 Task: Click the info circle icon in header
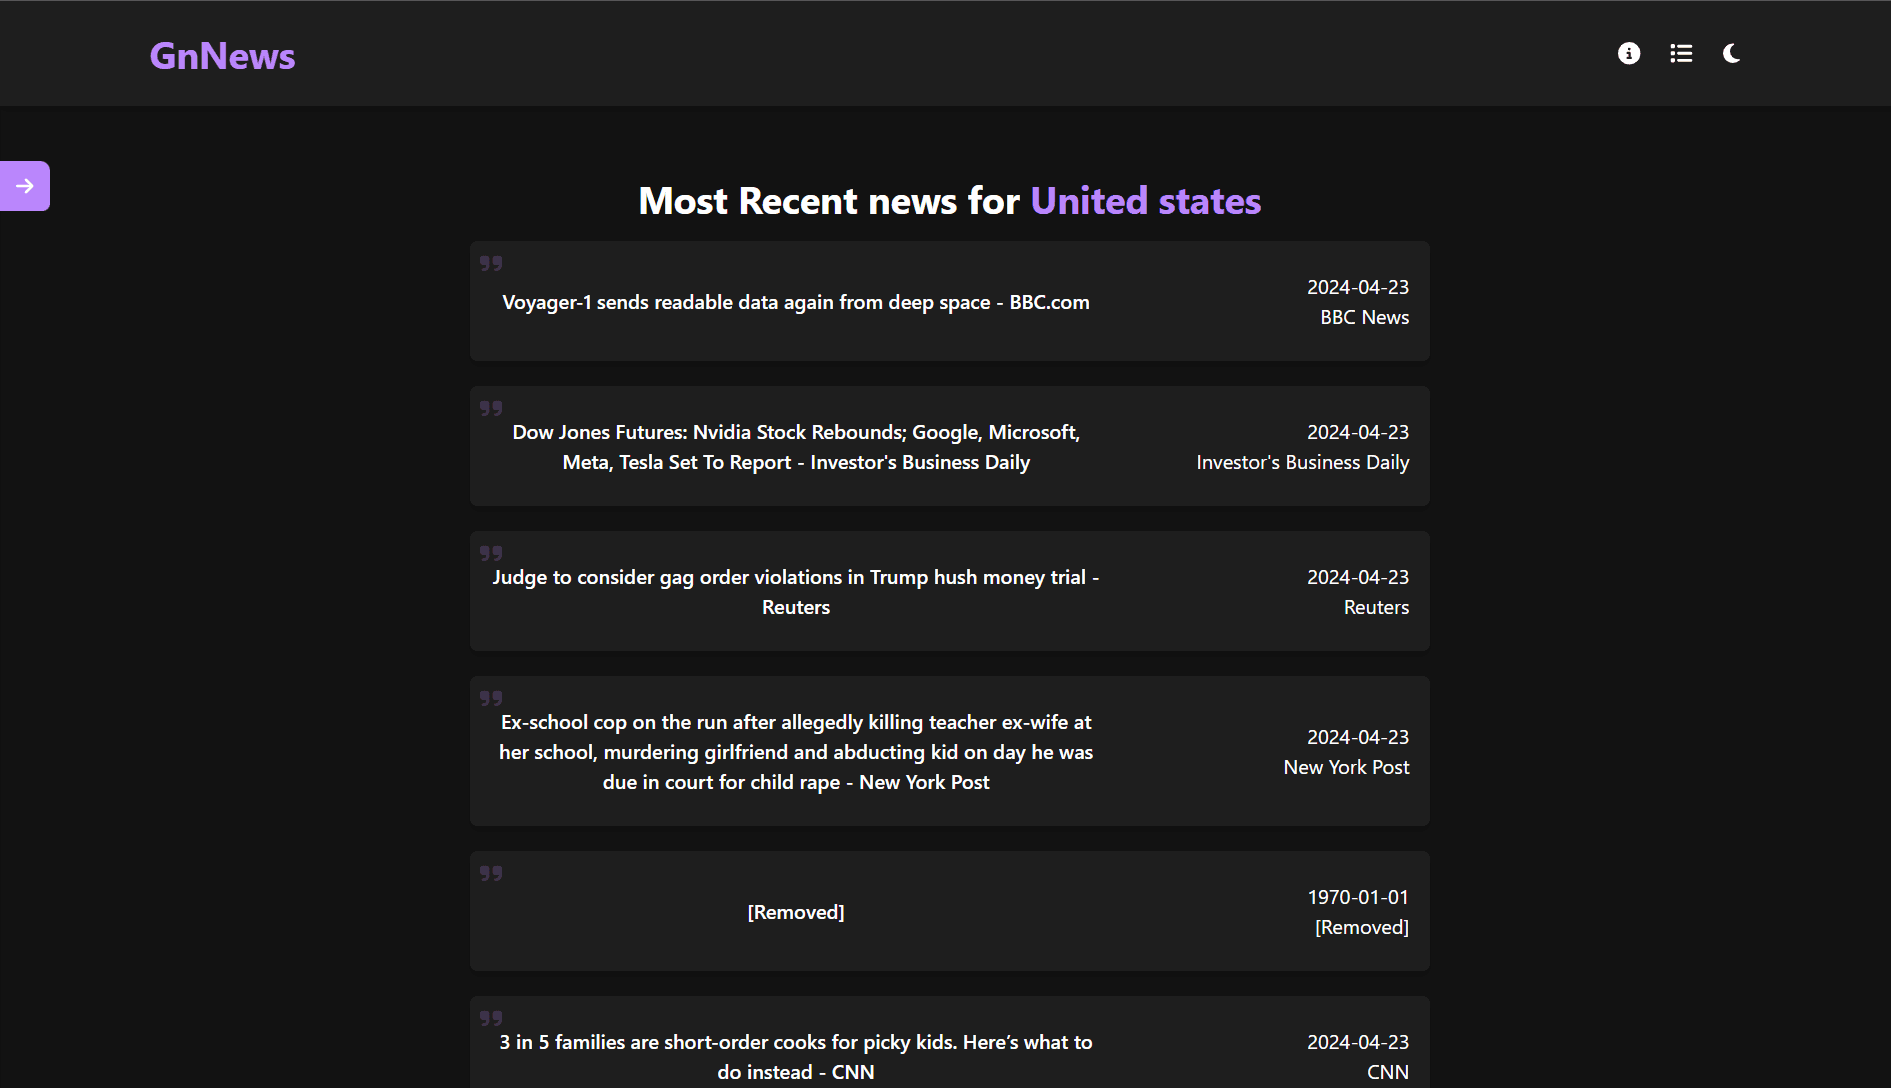click(x=1629, y=53)
